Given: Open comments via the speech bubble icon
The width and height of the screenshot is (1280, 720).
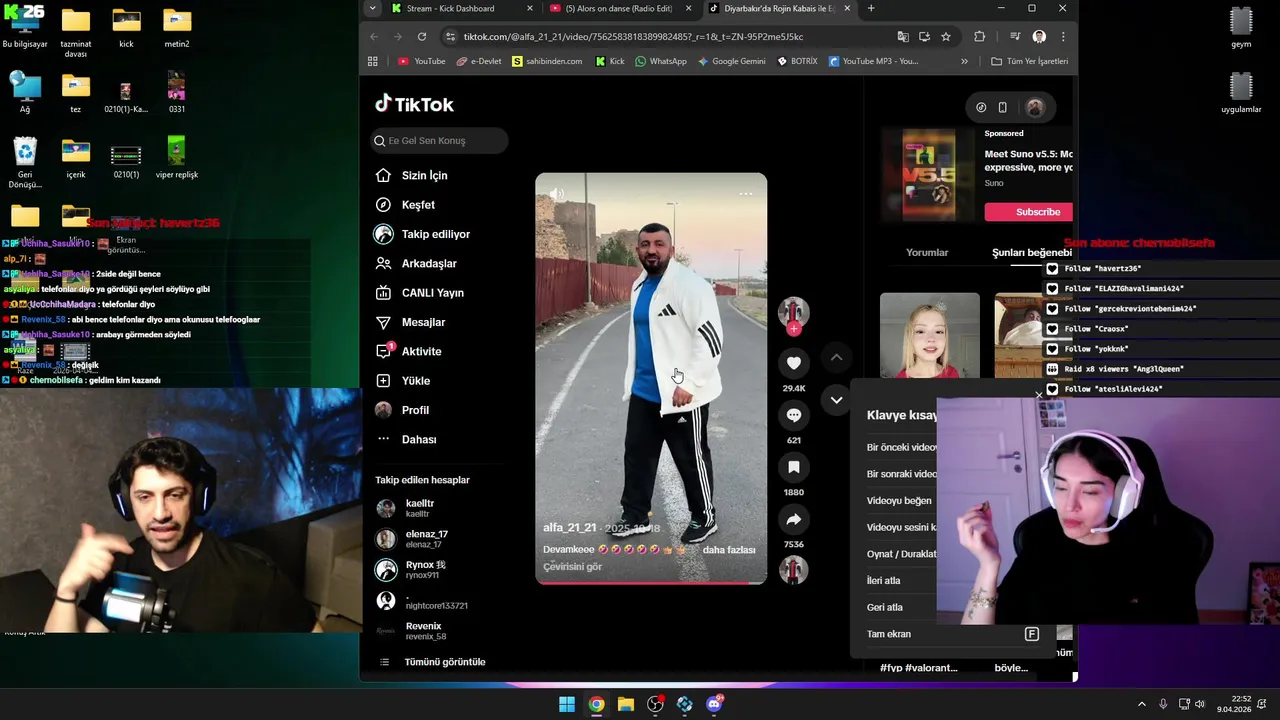Looking at the screenshot, I should [794, 415].
